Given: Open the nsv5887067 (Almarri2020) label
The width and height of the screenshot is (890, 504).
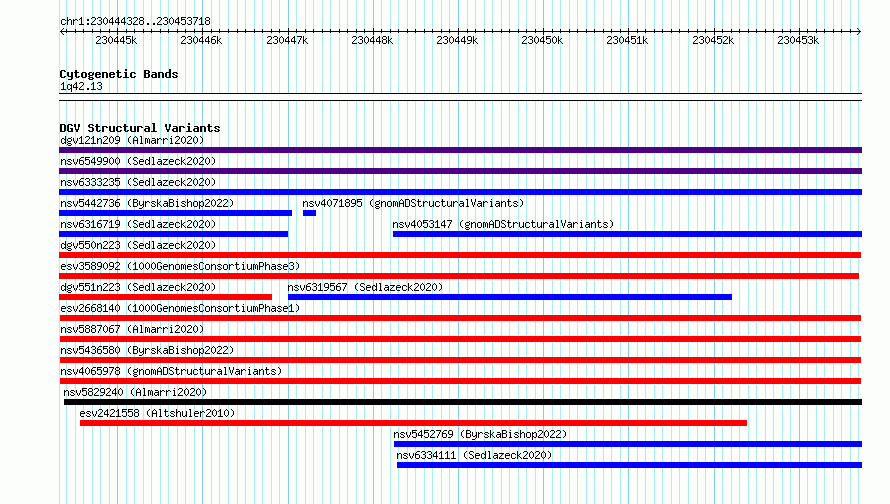Looking at the screenshot, I should pos(132,329).
